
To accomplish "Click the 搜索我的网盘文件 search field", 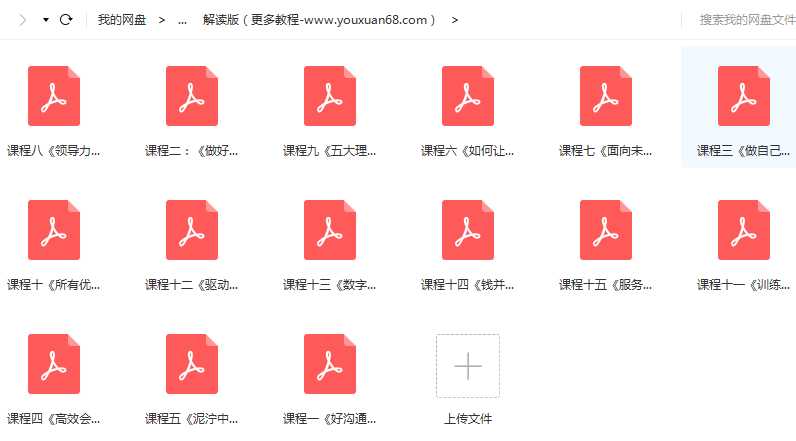I will point(746,20).
